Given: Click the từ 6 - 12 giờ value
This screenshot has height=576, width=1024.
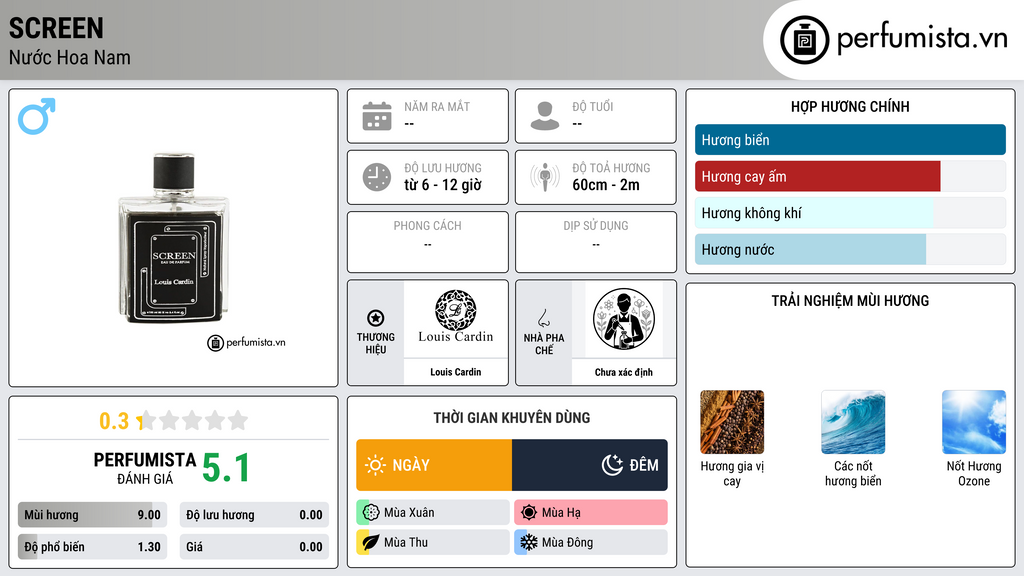Looking at the screenshot, I should pyautogui.click(x=443, y=185).
